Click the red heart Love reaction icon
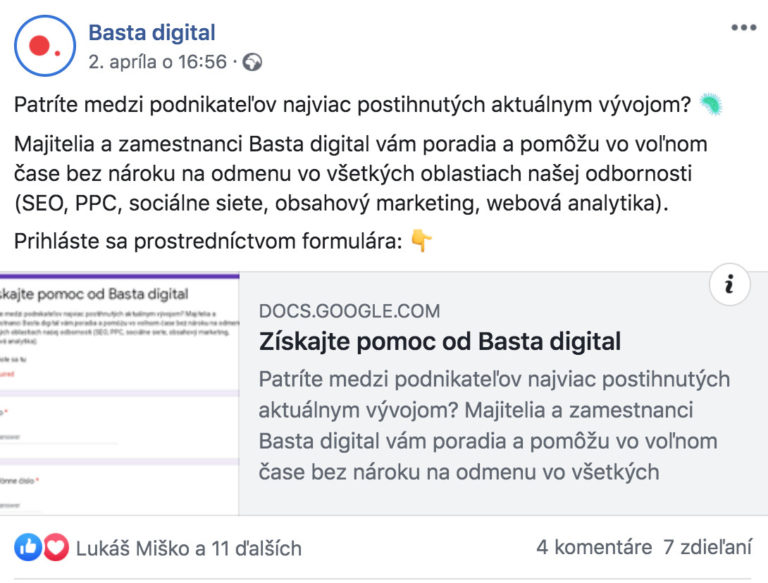This screenshot has height=583, width=768. (x=55, y=547)
